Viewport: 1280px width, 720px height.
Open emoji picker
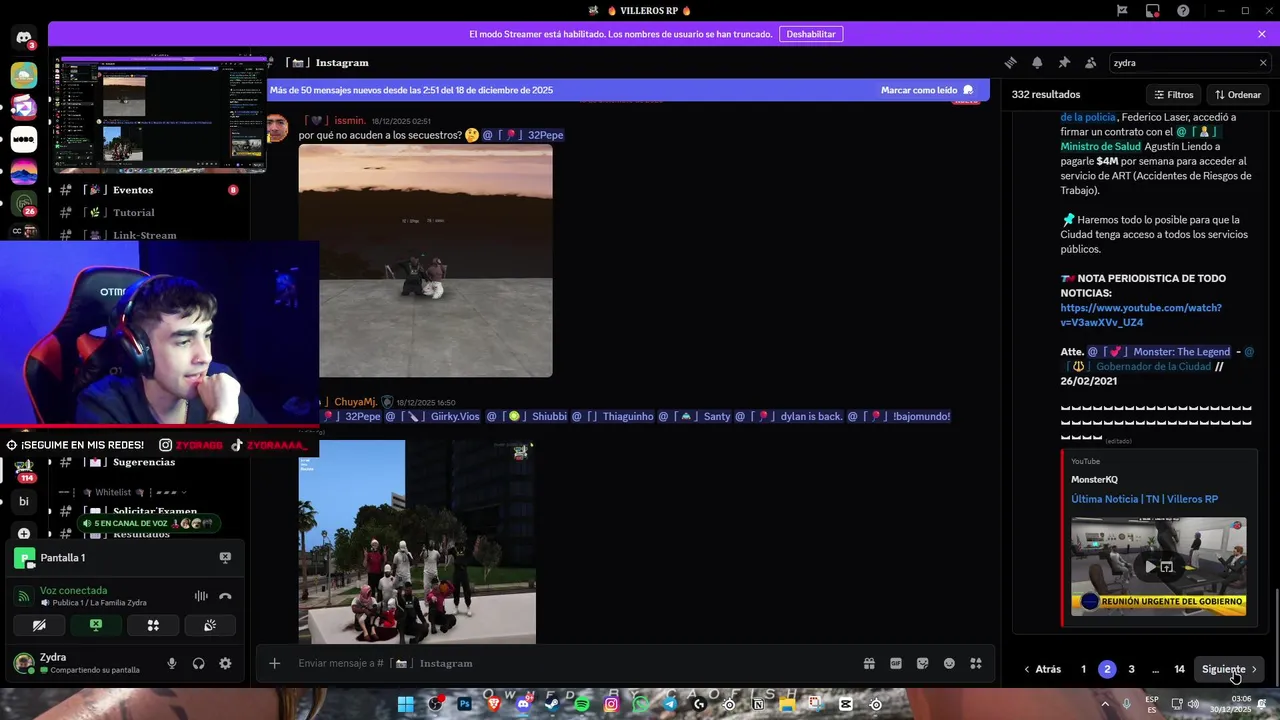click(949, 663)
